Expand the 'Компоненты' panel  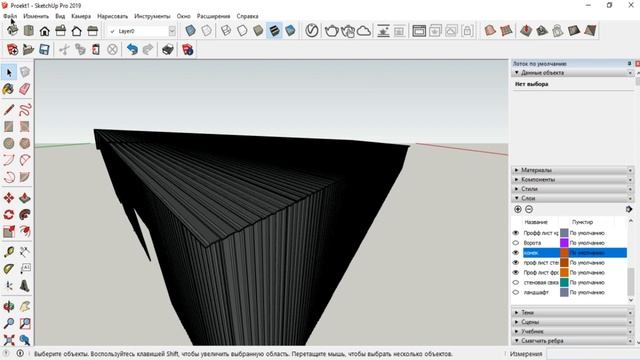click(x=573, y=180)
